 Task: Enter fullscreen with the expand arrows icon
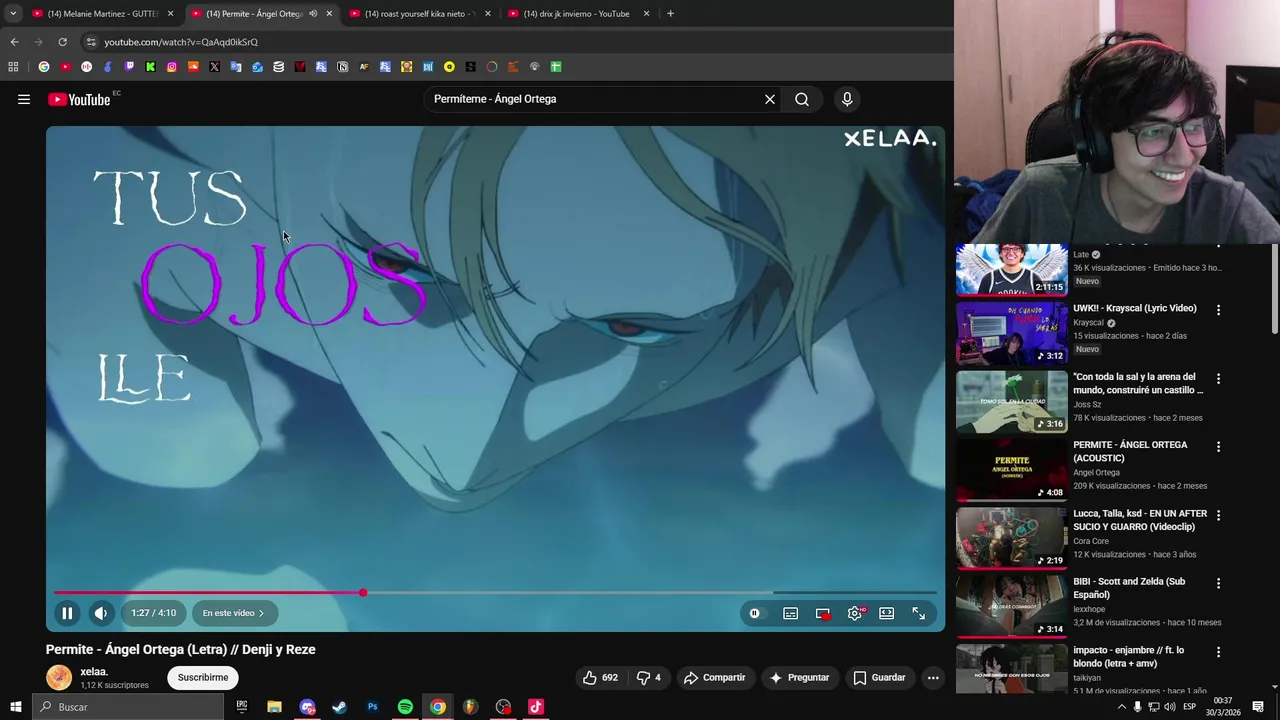(918, 613)
